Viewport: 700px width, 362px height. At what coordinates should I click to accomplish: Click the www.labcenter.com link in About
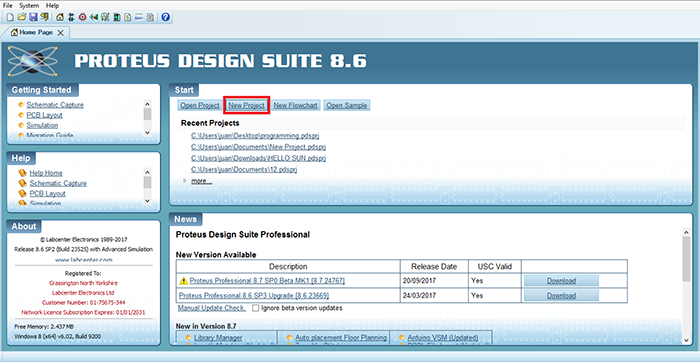[x=83, y=259]
